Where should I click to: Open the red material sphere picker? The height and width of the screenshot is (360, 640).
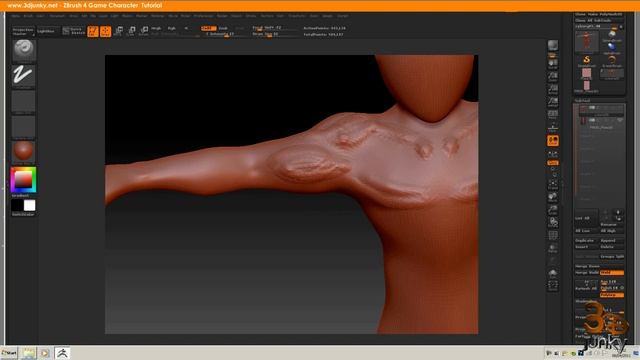[x=24, y=152]
